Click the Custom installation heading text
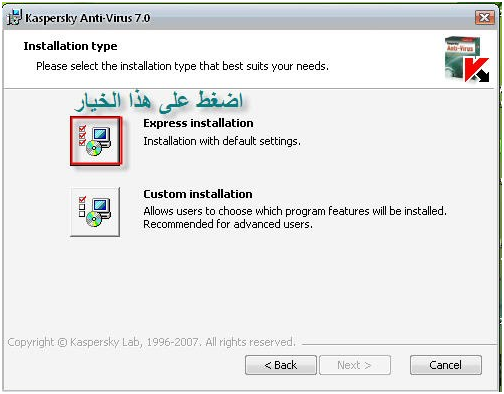This screenshot has width=504, height=394. coord(198,194)
